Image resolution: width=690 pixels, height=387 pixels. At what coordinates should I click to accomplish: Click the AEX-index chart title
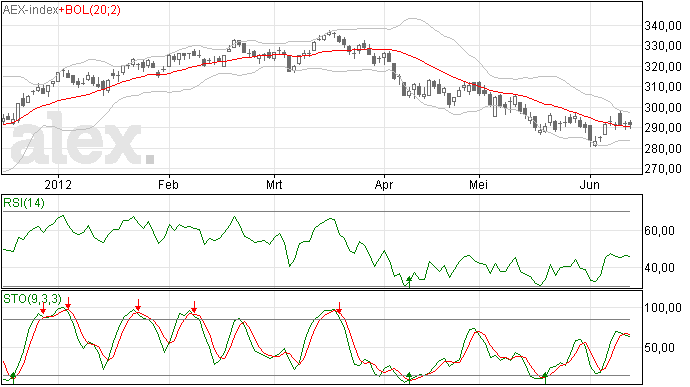(x=30, y=9)
